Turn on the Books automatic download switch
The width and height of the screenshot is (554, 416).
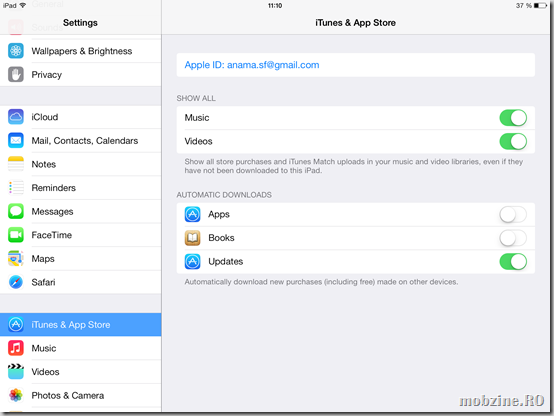coord(513,238)
